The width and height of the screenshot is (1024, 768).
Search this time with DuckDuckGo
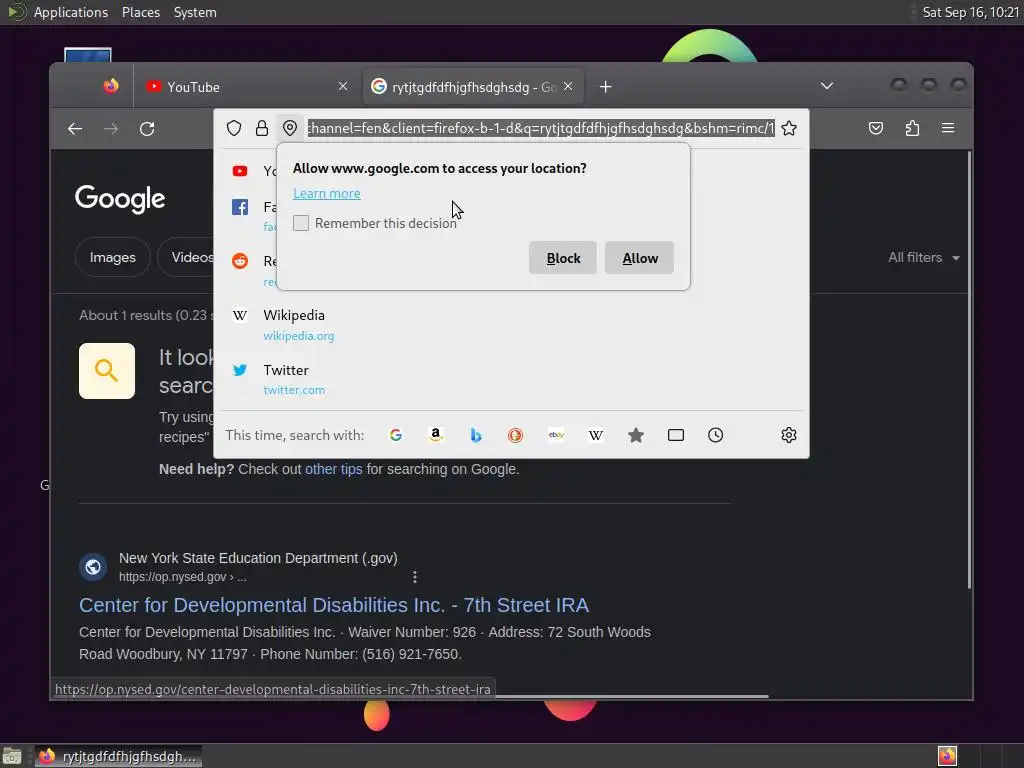516,435
